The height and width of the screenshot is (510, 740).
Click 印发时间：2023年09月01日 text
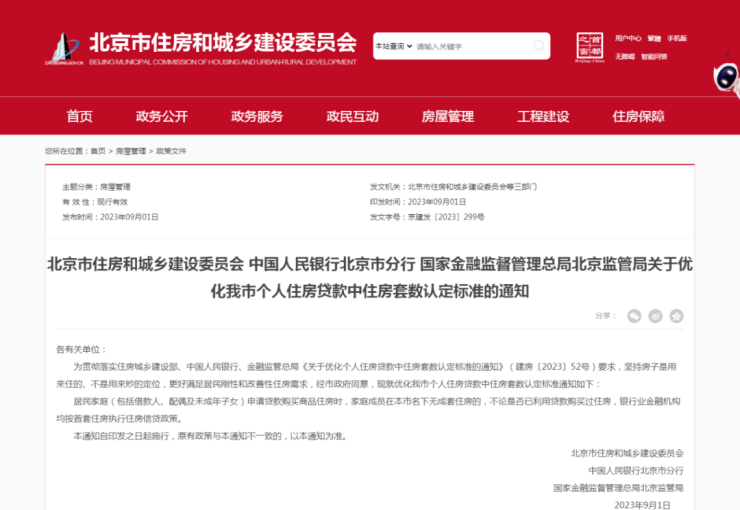[418, 202]
